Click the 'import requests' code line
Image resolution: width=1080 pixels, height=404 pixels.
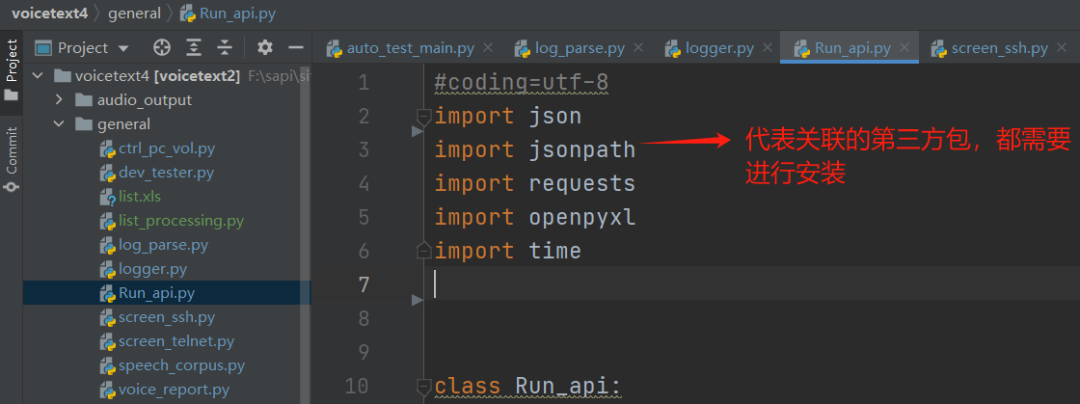tap(534, 184)
